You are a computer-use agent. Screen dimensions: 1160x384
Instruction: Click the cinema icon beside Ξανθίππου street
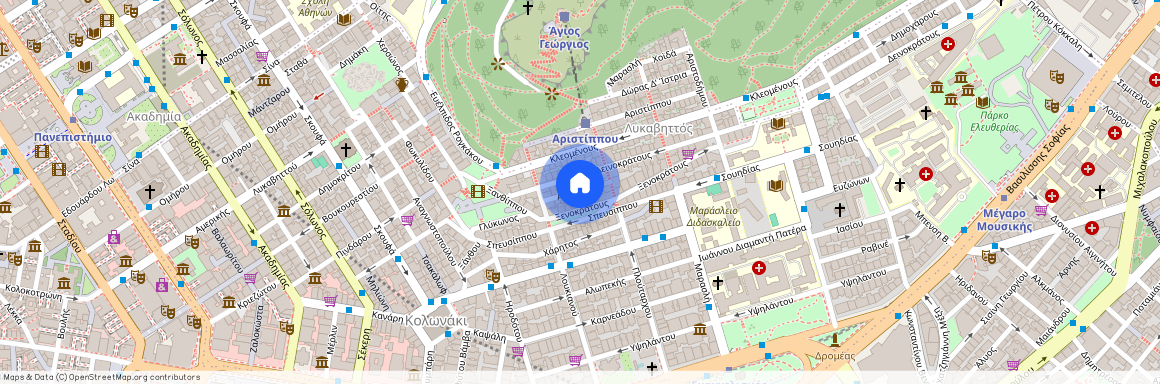pos(478,192)
